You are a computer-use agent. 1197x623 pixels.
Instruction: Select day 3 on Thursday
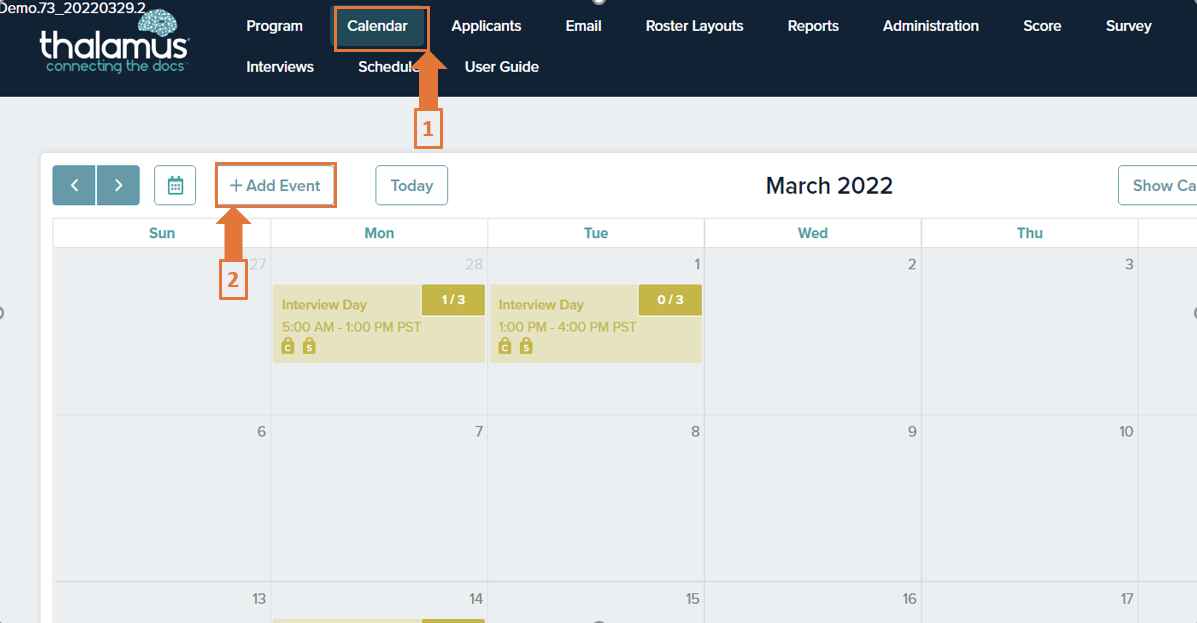(x=1129, y=264)
